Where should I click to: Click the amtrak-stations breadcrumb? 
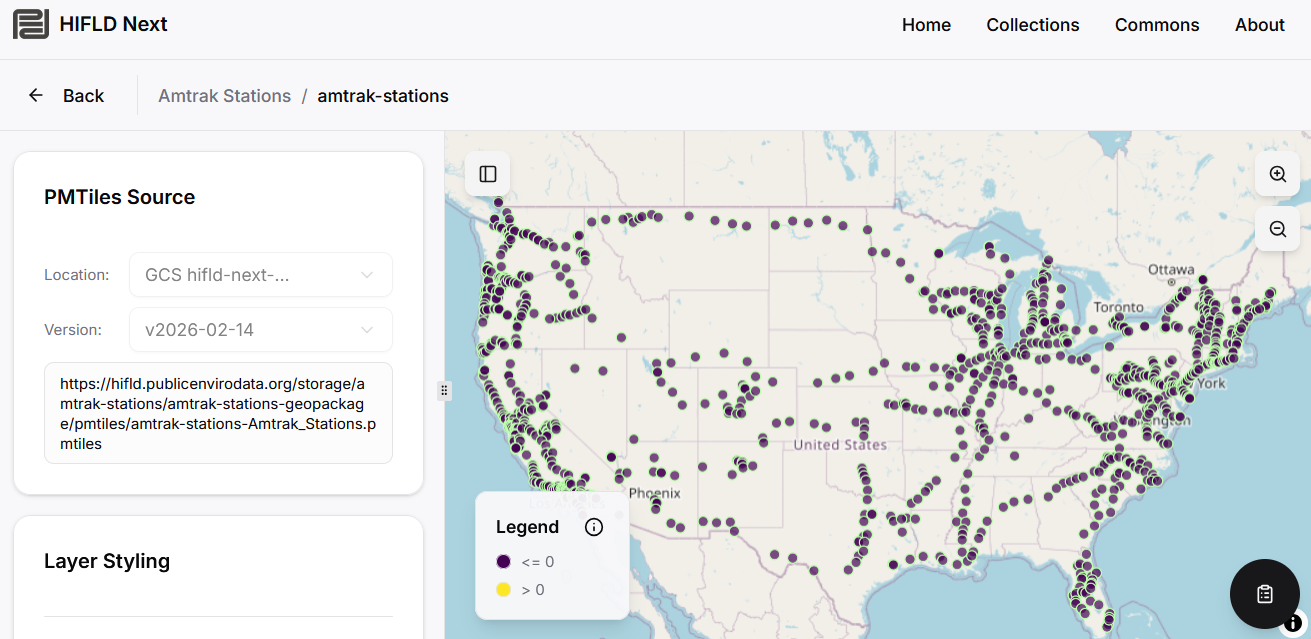(x=383, y=96)
